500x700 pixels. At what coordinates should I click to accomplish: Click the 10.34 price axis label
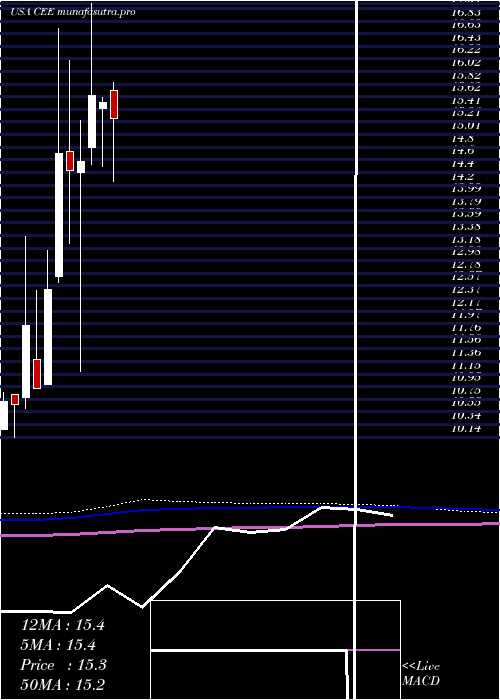coord(466,416)
